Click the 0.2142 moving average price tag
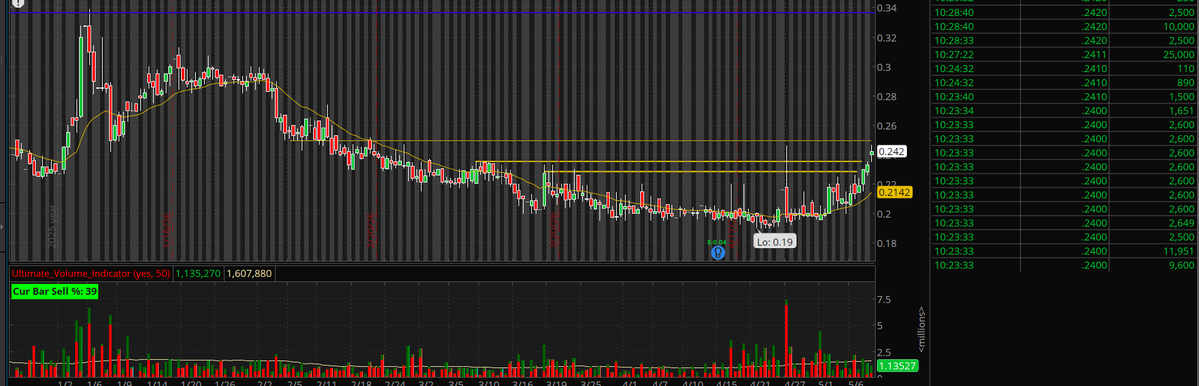Viewport: 1199px width, 386px height. [895, 193]
